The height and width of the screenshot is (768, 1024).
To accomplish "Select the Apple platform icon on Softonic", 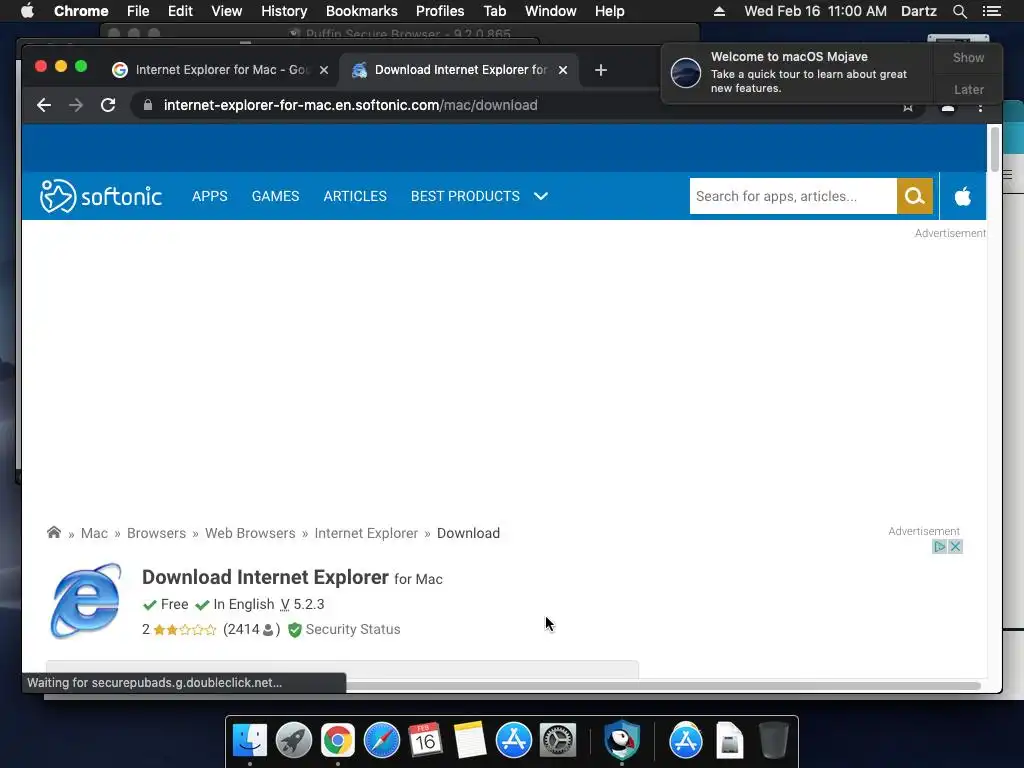I will 963,196.
